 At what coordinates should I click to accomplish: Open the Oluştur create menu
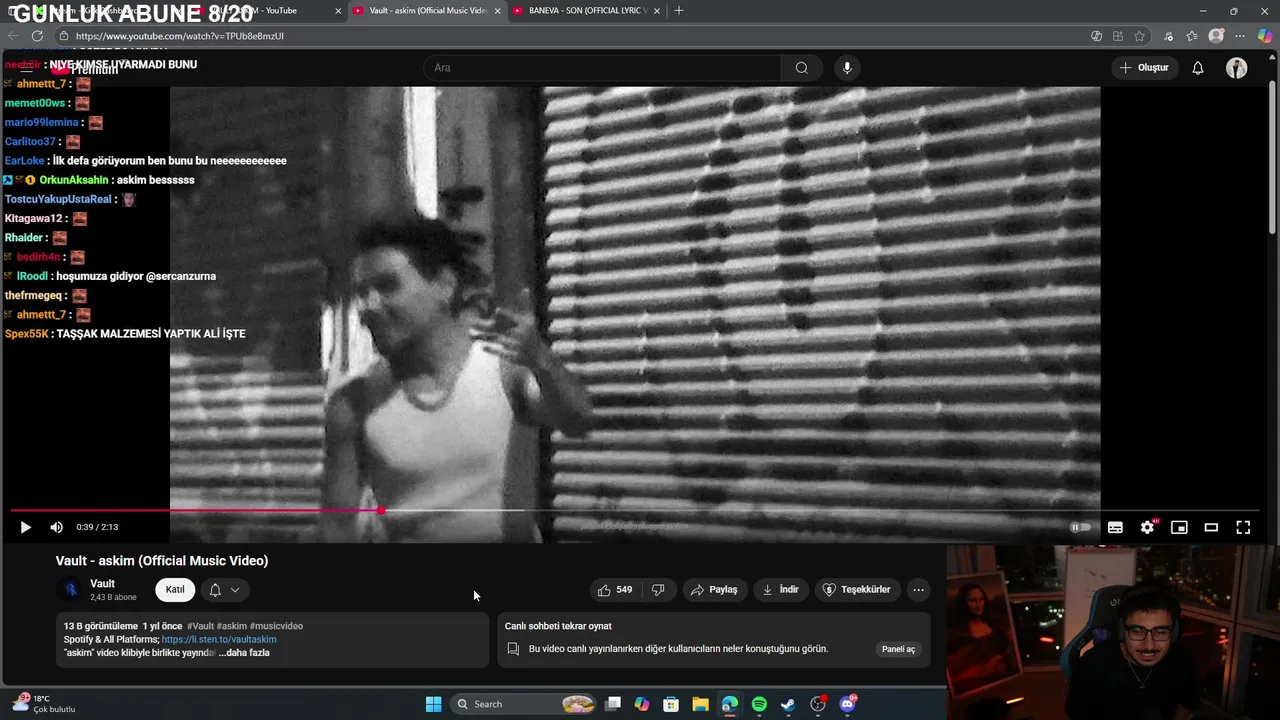(x=1145, y=68)
